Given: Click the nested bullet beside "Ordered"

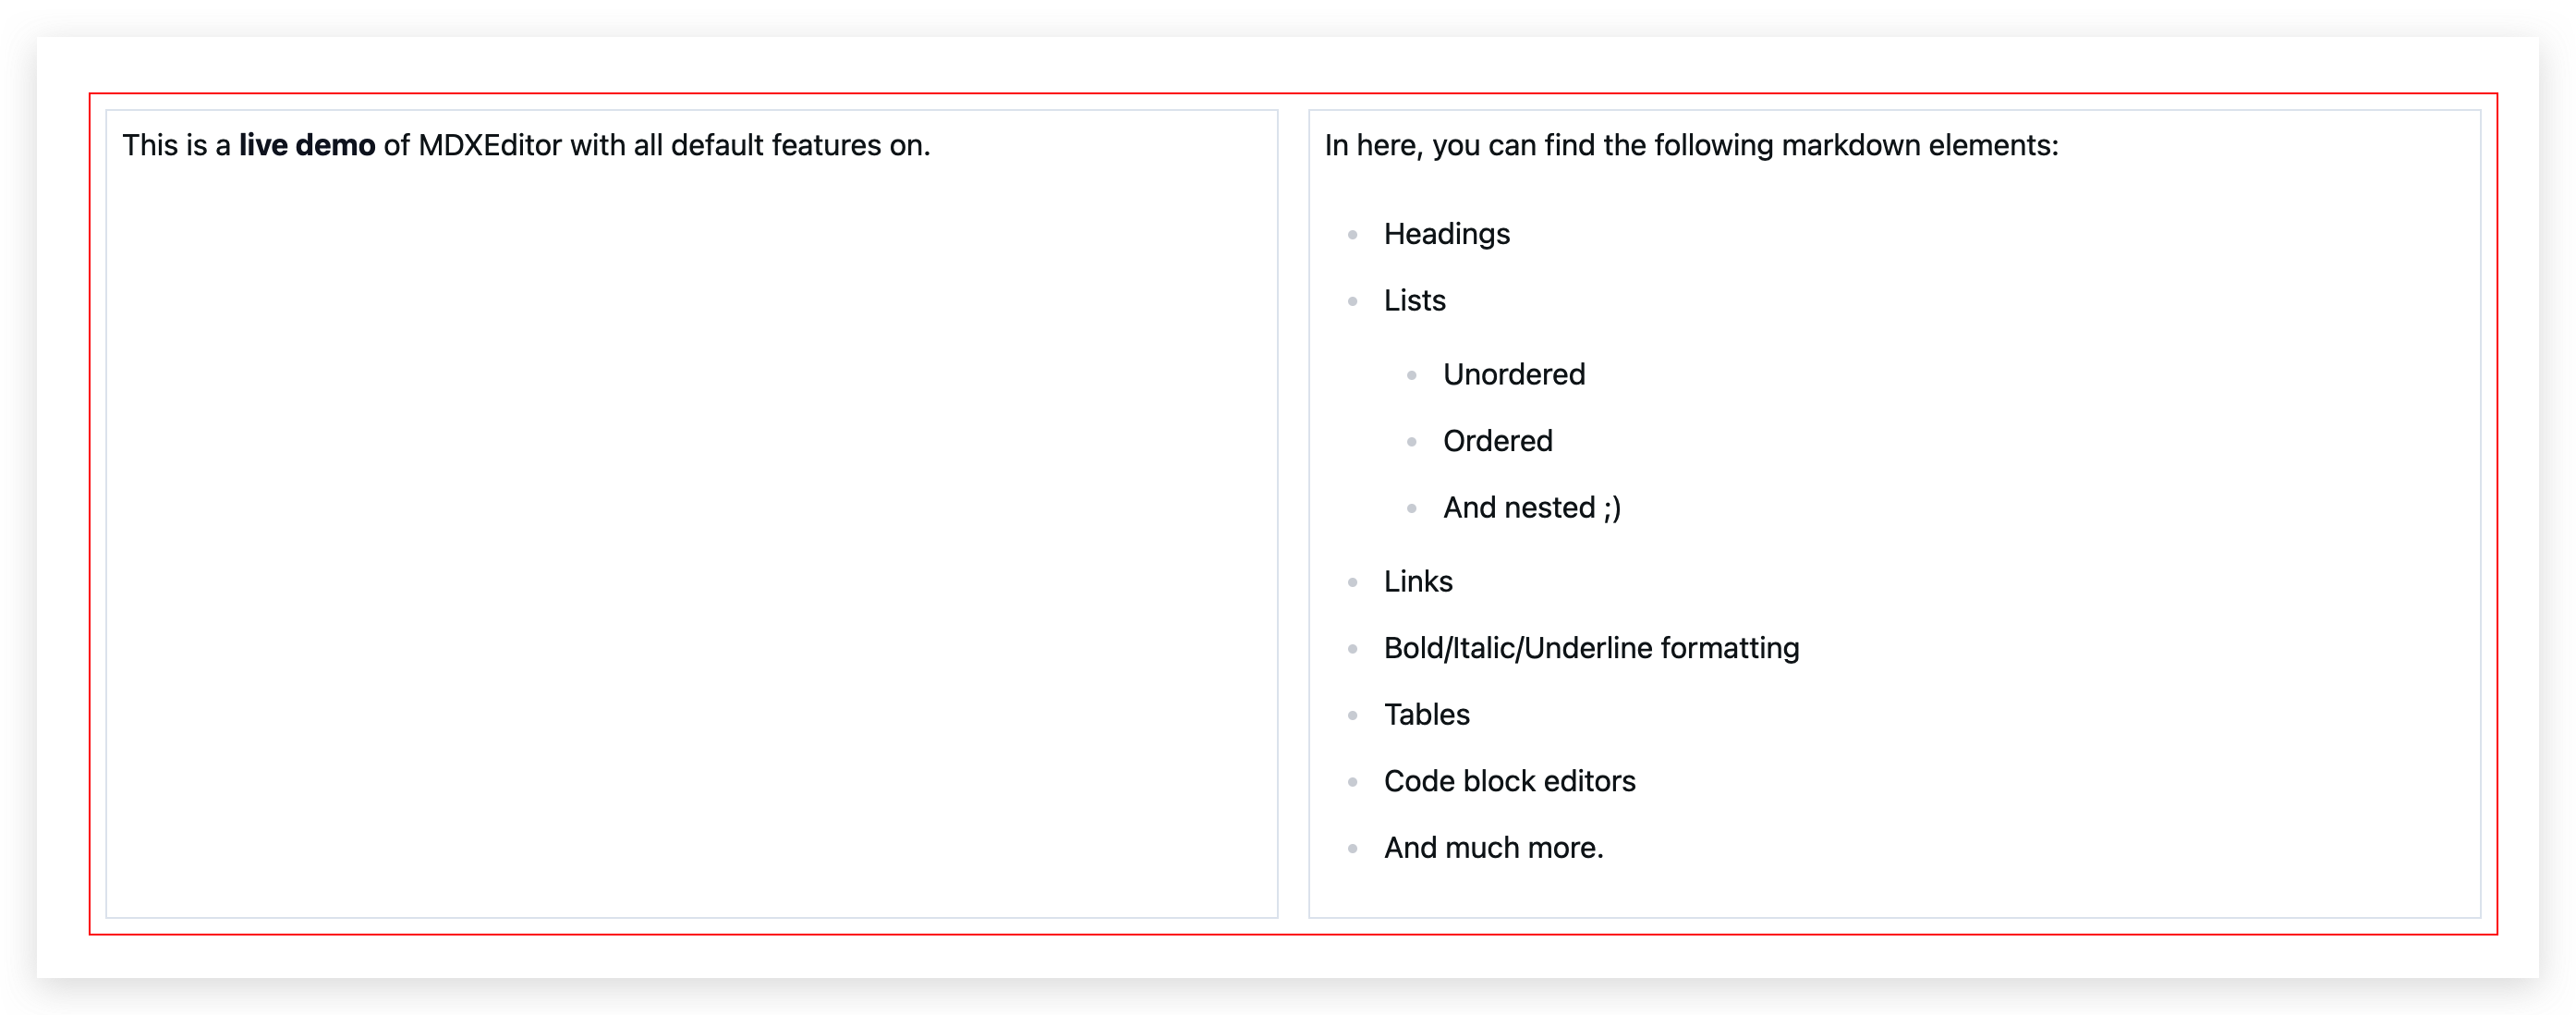Looking at the screenshot, I should (x=1411, y=441).
